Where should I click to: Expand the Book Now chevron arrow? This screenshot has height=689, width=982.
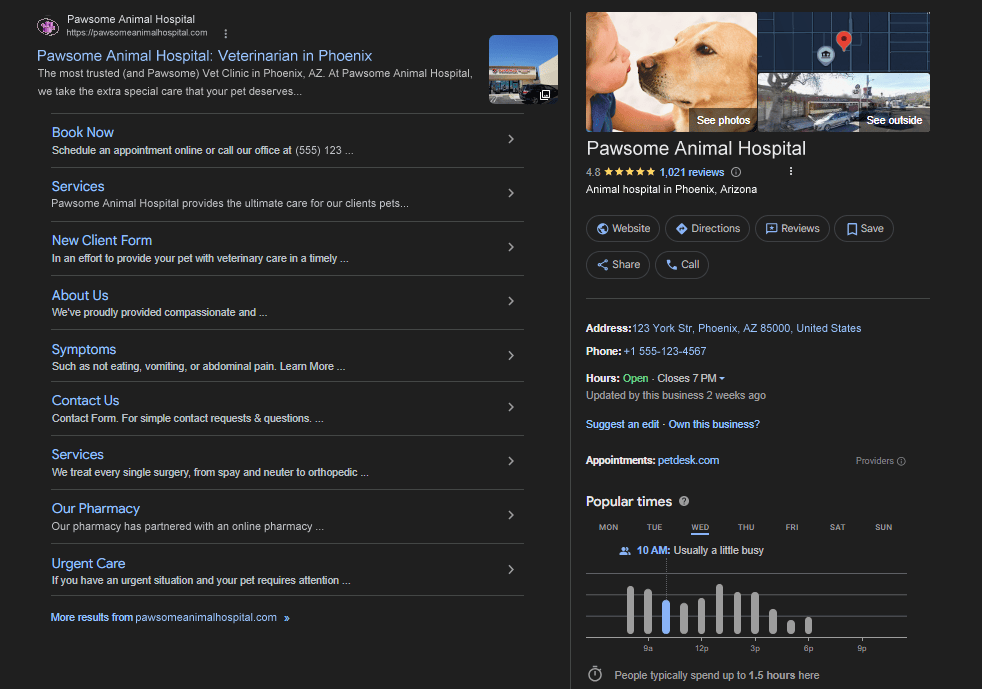511,139
